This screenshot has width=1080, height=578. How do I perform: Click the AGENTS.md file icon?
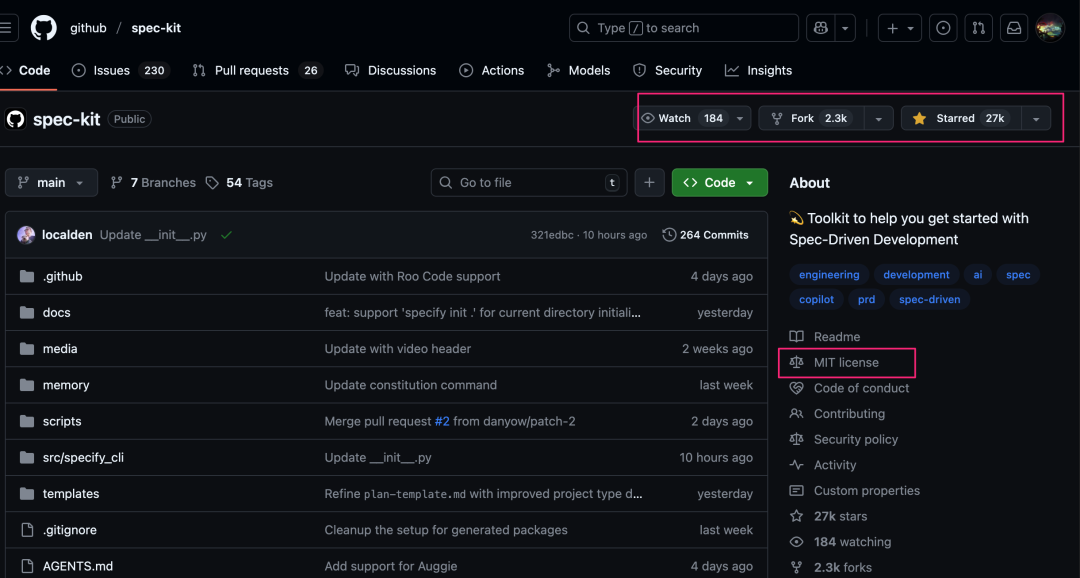tap(27, 566)
